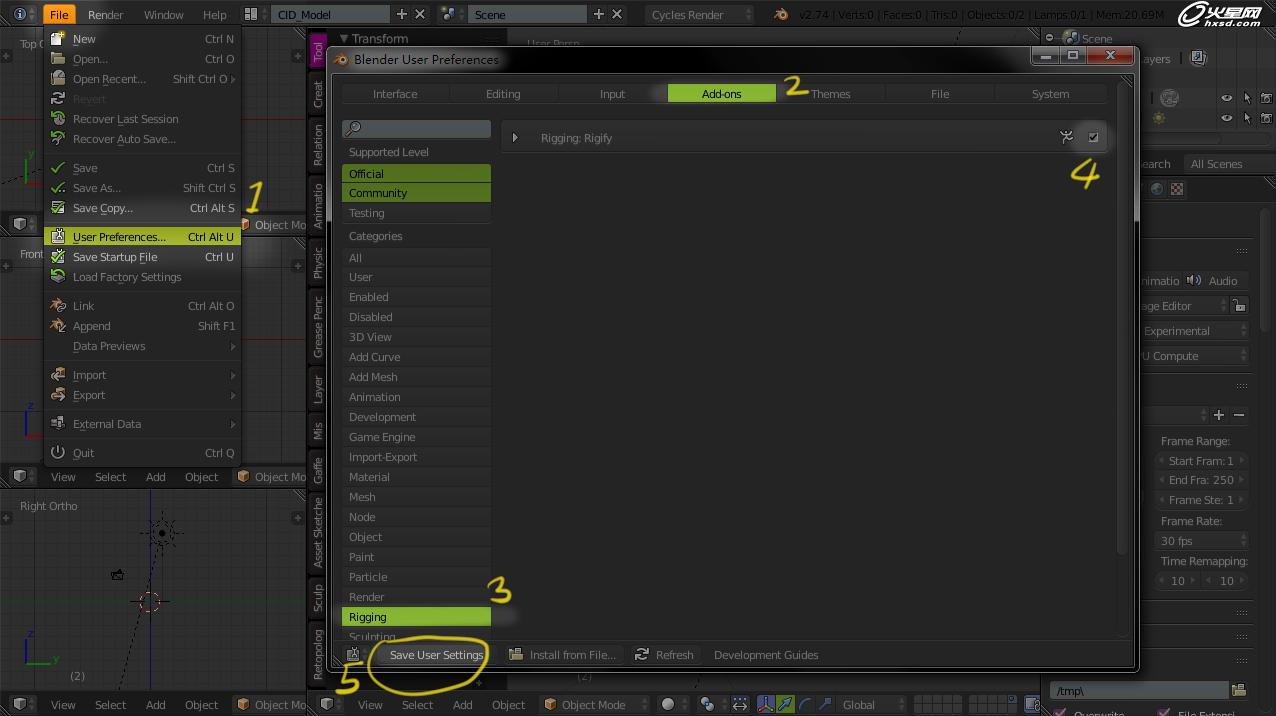This screenshot has height=716, width=1276.
Task: Expand the Rigging: Rigify add-on details
Action: point(515,138)
